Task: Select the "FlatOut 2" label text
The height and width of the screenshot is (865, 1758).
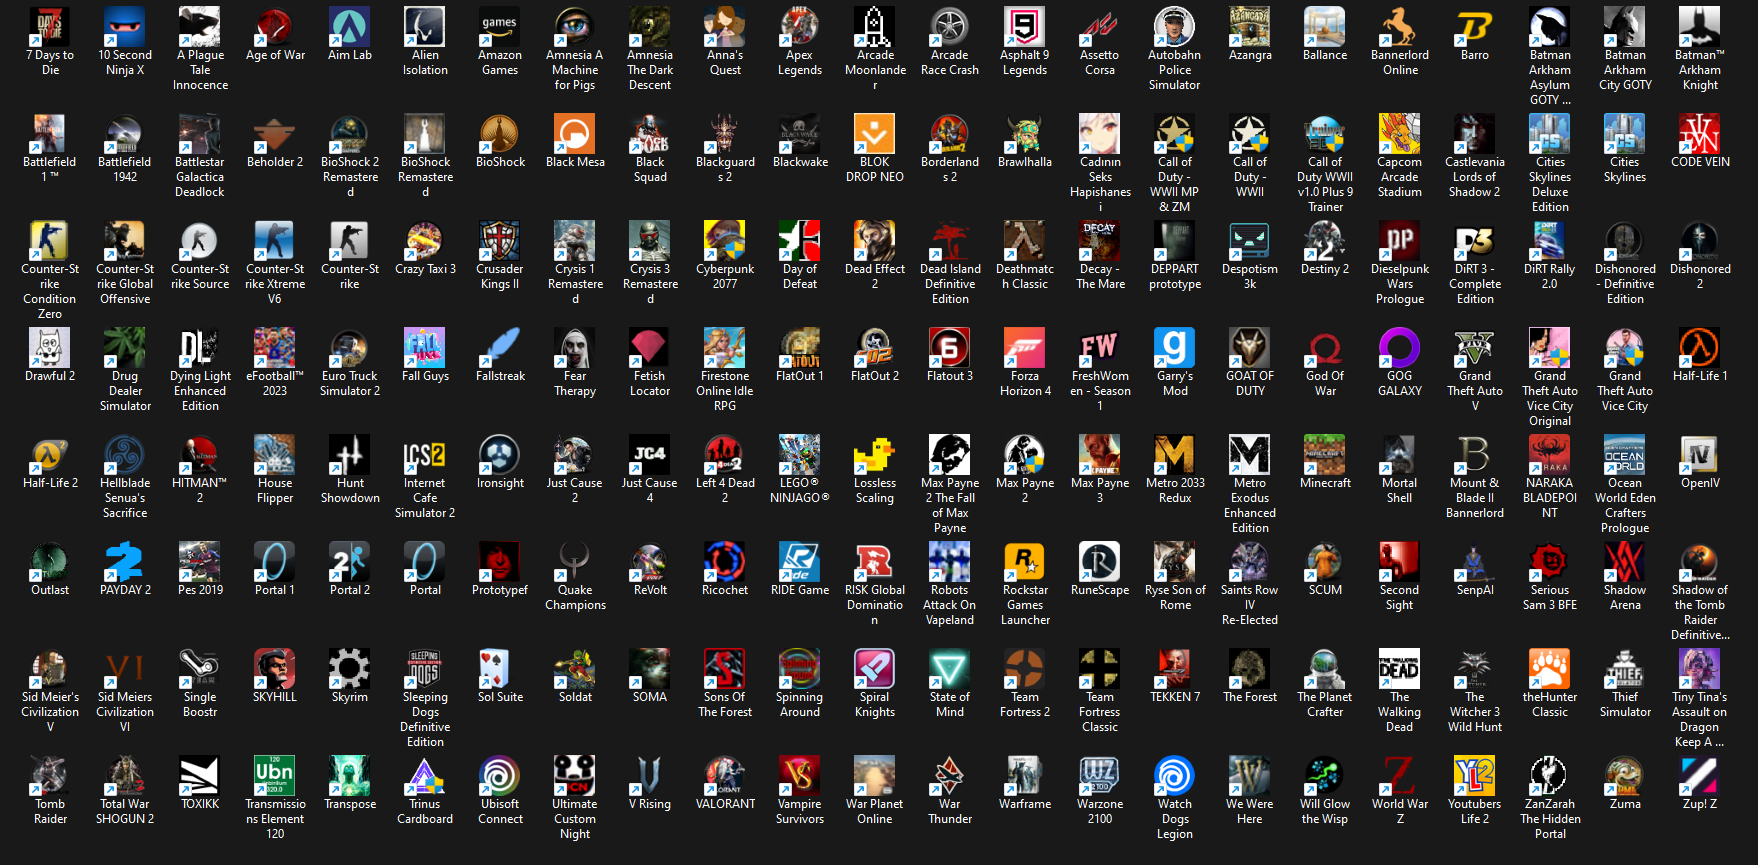Action: click(875, 376)
